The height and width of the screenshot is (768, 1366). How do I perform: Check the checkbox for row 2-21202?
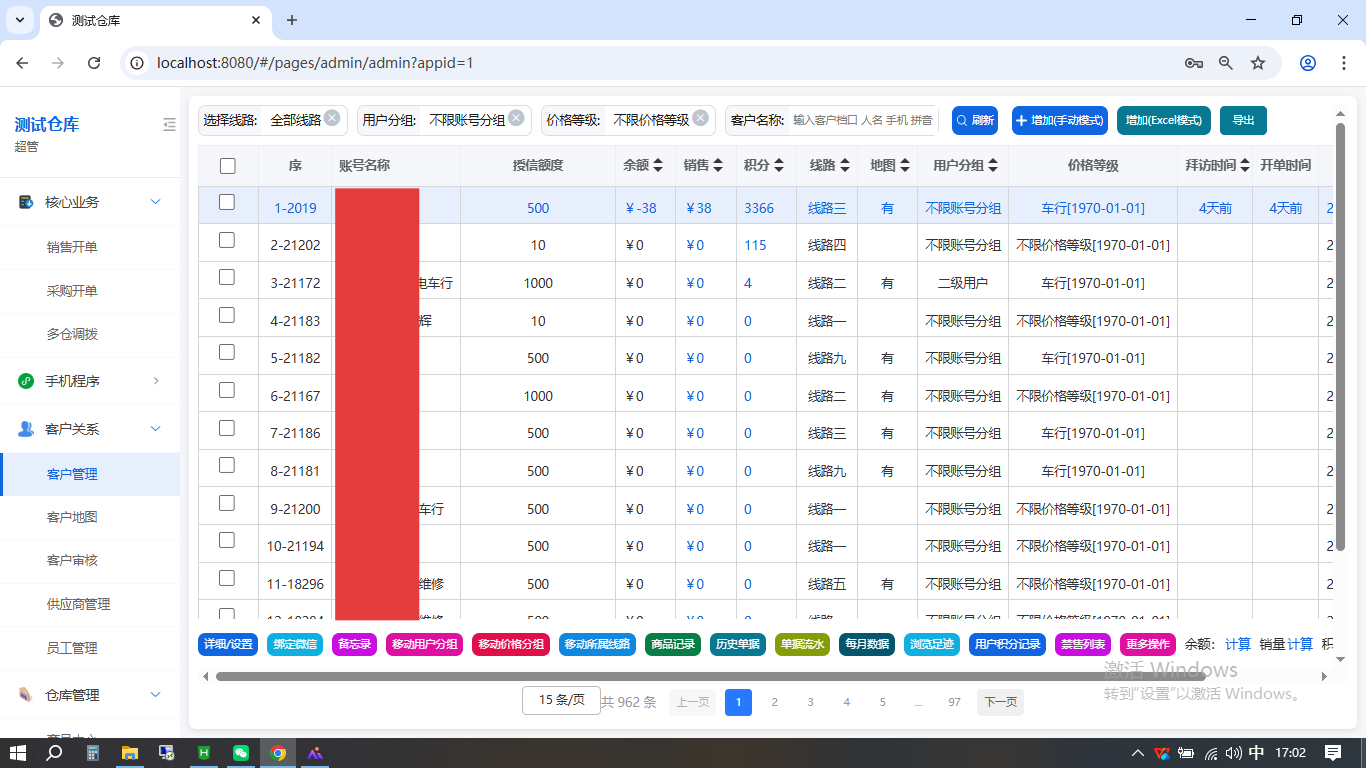pos(227,240)
